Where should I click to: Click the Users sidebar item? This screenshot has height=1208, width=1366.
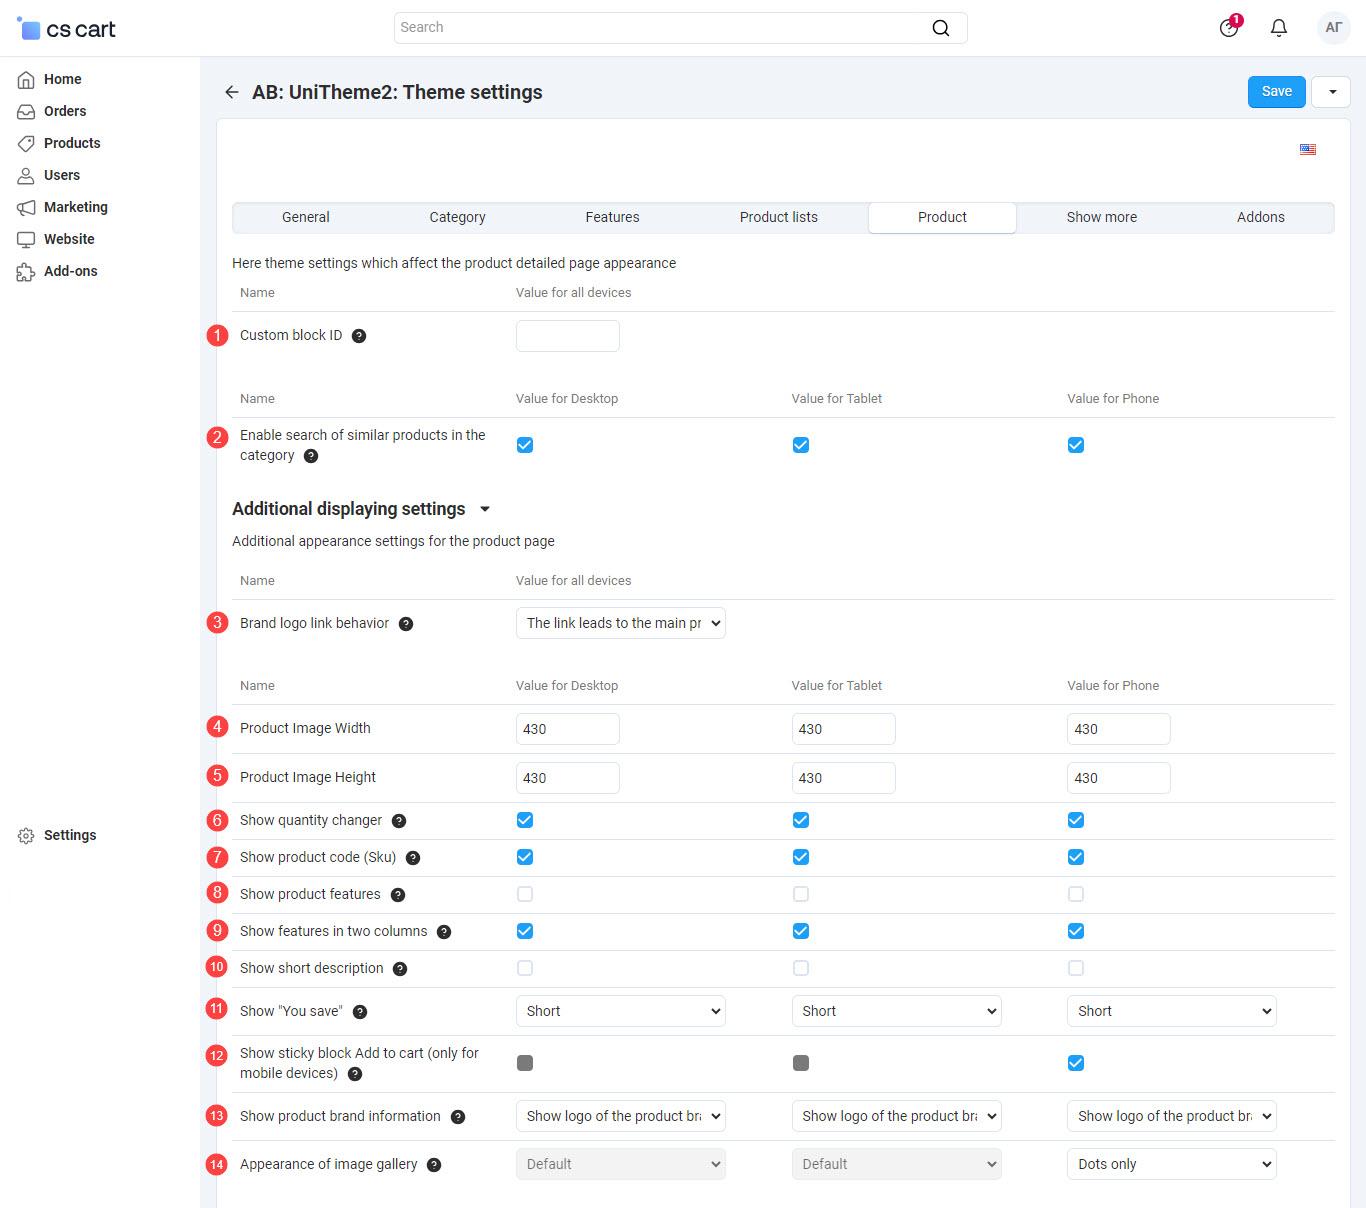click(x=61, y=175)
